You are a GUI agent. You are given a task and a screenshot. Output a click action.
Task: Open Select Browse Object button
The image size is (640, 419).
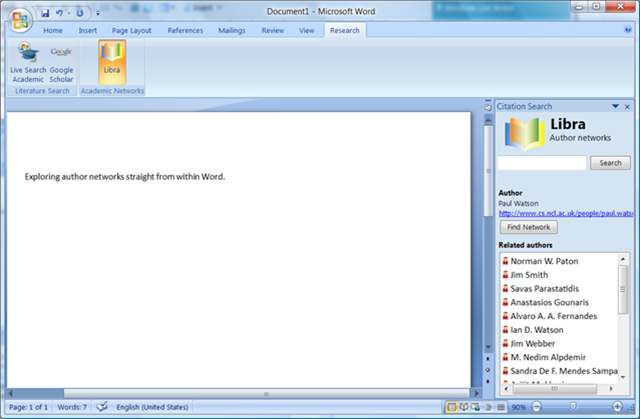point(488,370)
